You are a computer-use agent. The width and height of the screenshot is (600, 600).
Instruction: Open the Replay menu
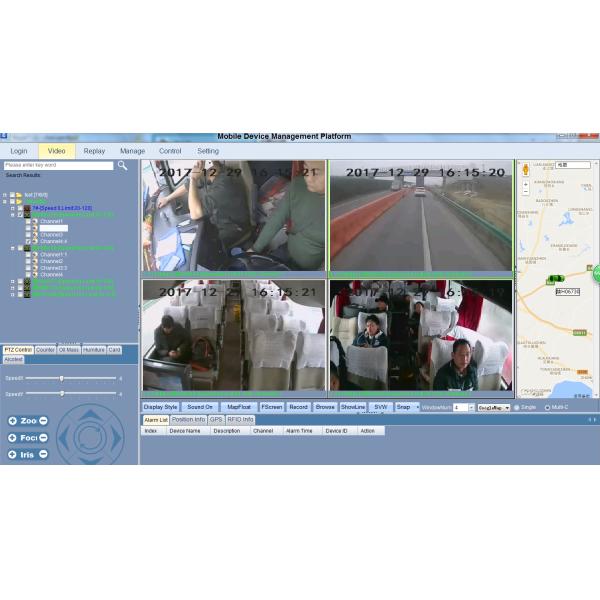click(x=94, y=151)
